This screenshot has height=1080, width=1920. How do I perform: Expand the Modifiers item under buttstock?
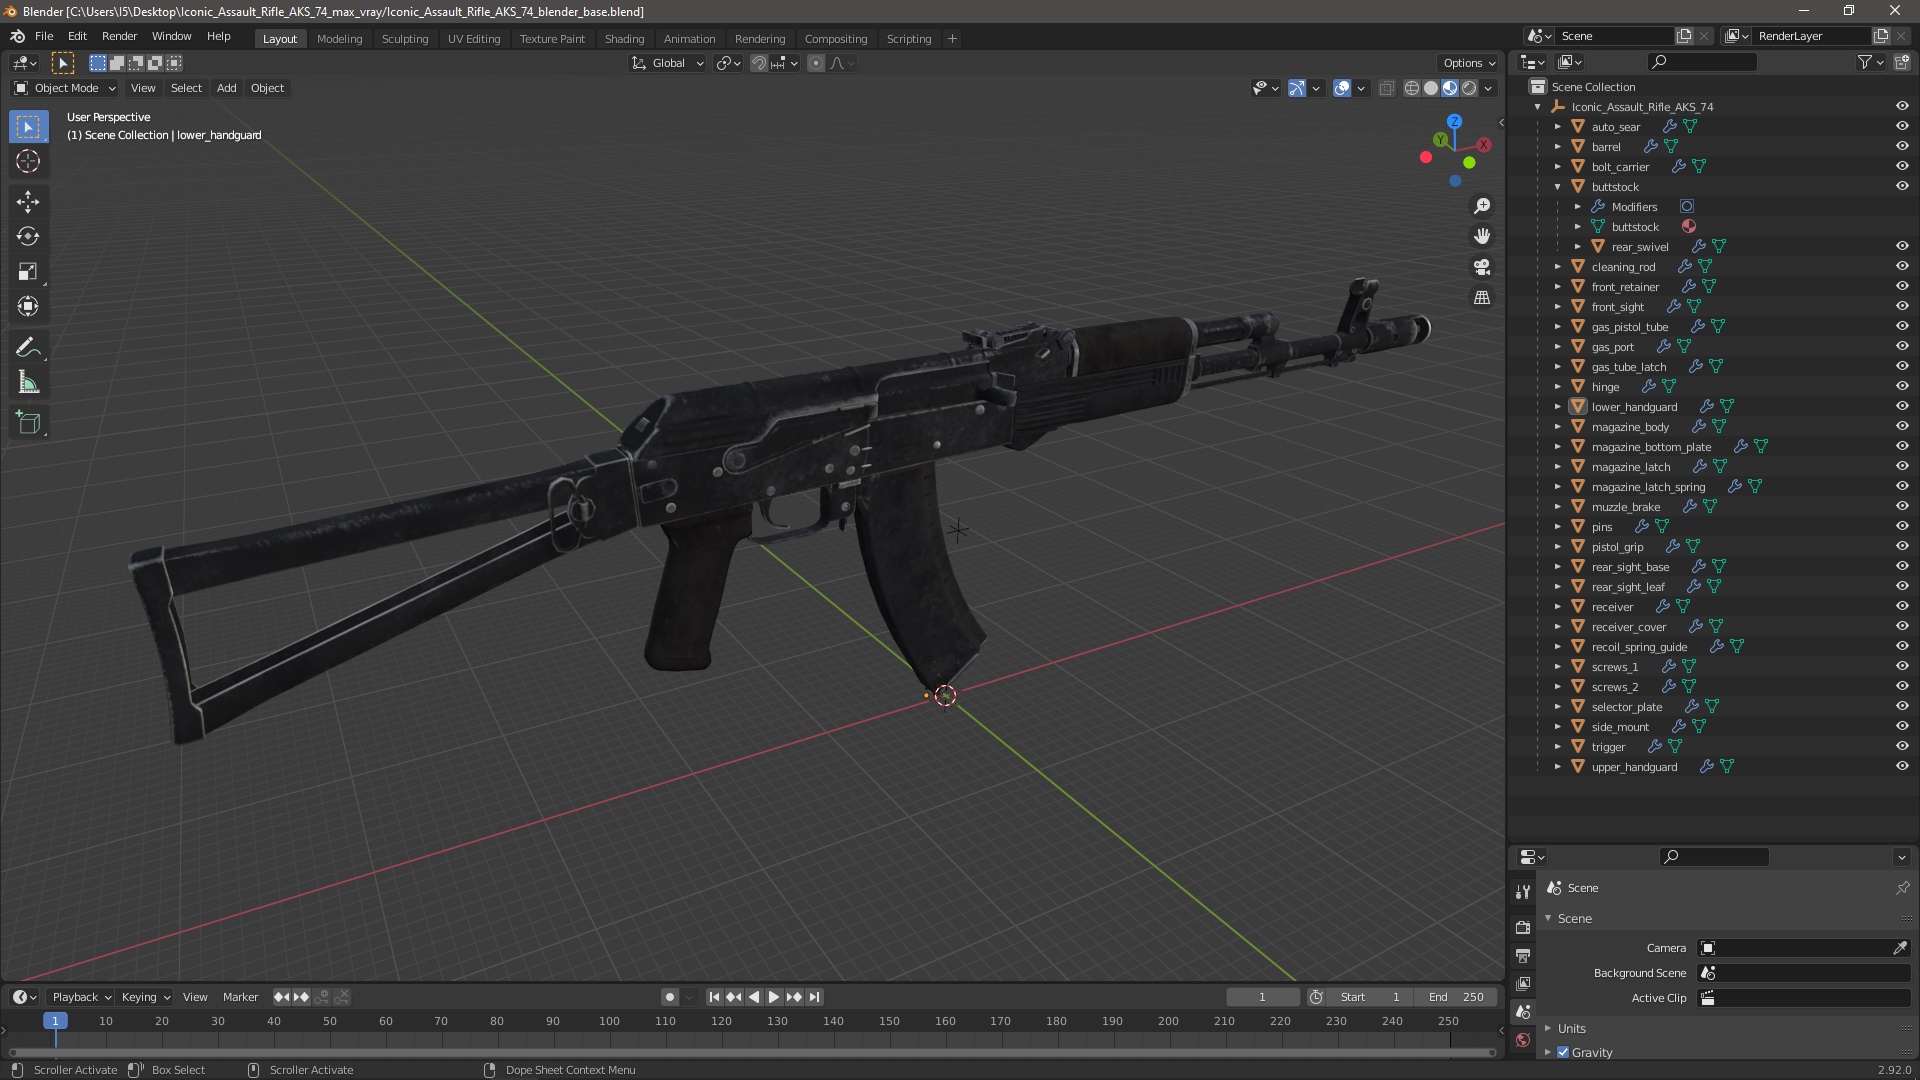(1578, 206)
